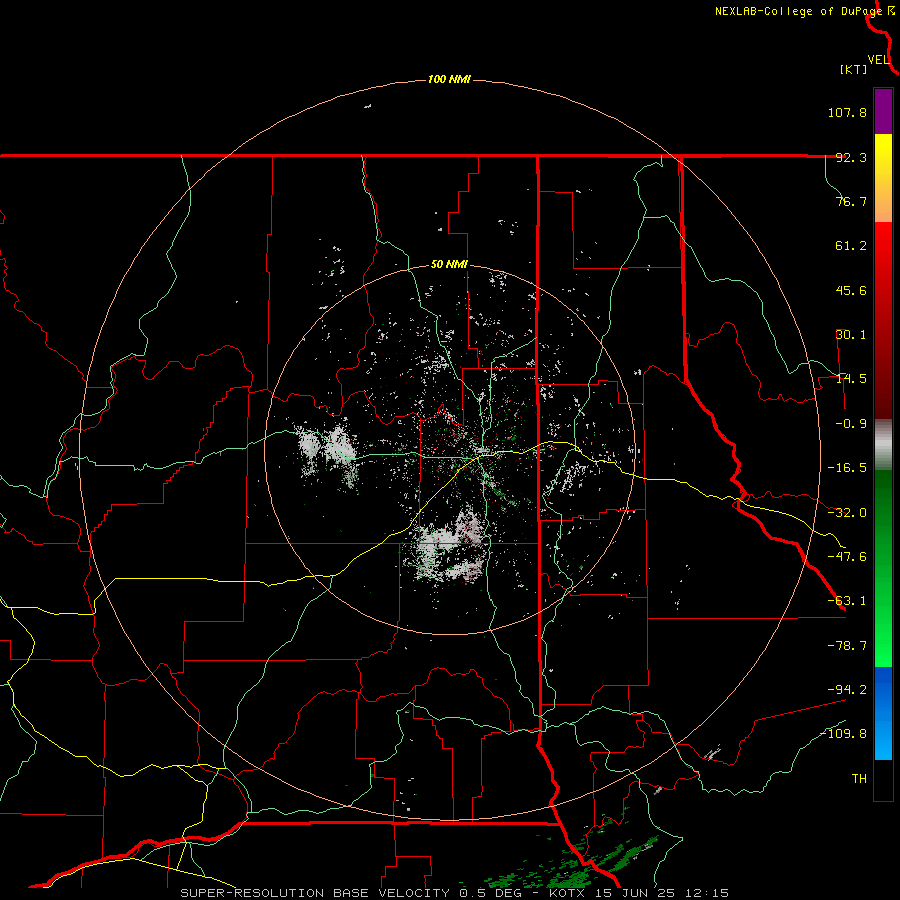Click the 50 NMI range ring label
Image resolution: width=900 pixels, height=900 pixels.
(449, 265)
